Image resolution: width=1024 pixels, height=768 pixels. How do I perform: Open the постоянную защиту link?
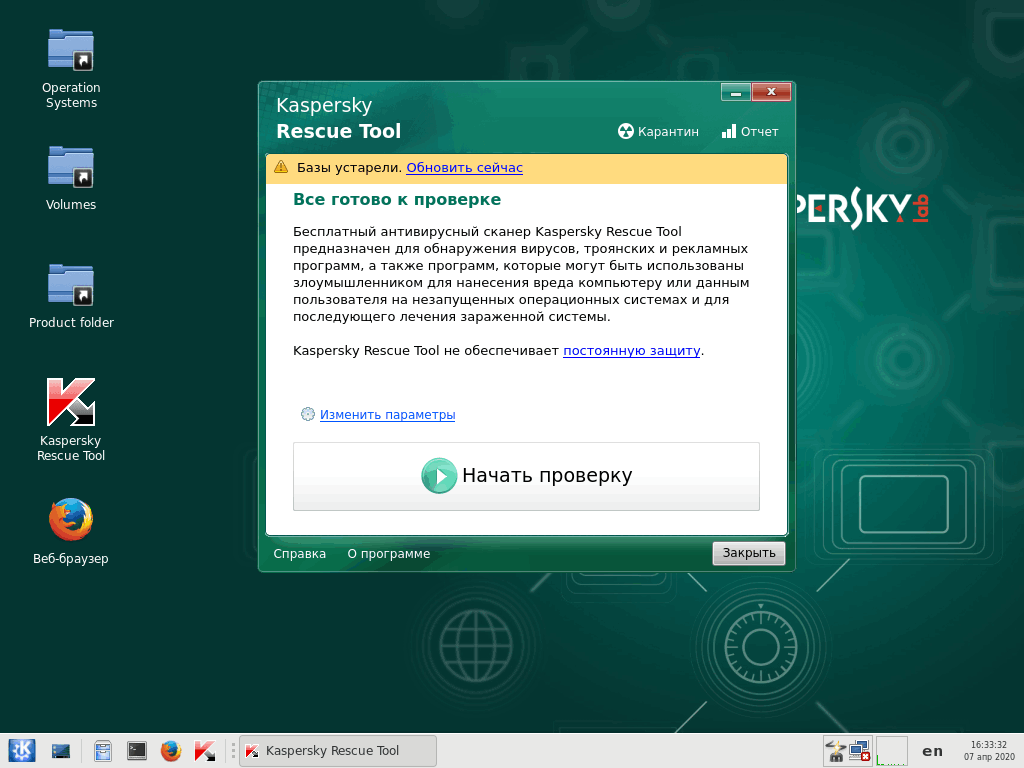[632, 351]
